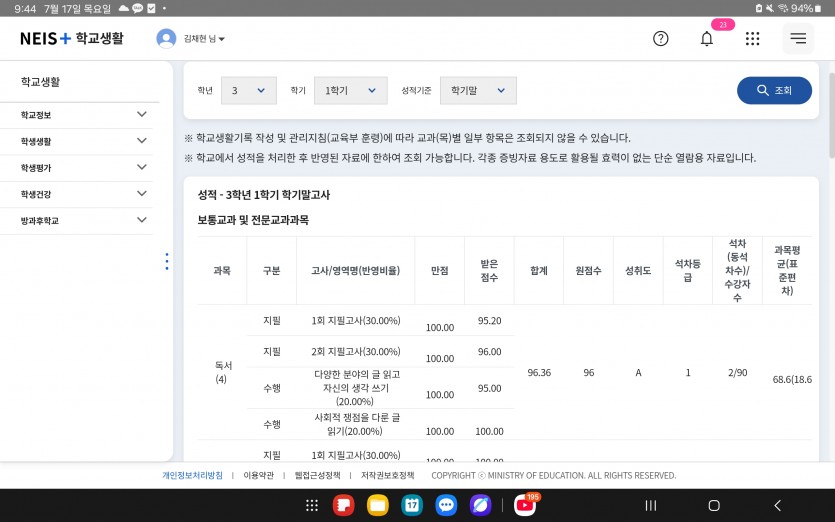Open the purple browser app in taskbar

(x=480, y=505)
